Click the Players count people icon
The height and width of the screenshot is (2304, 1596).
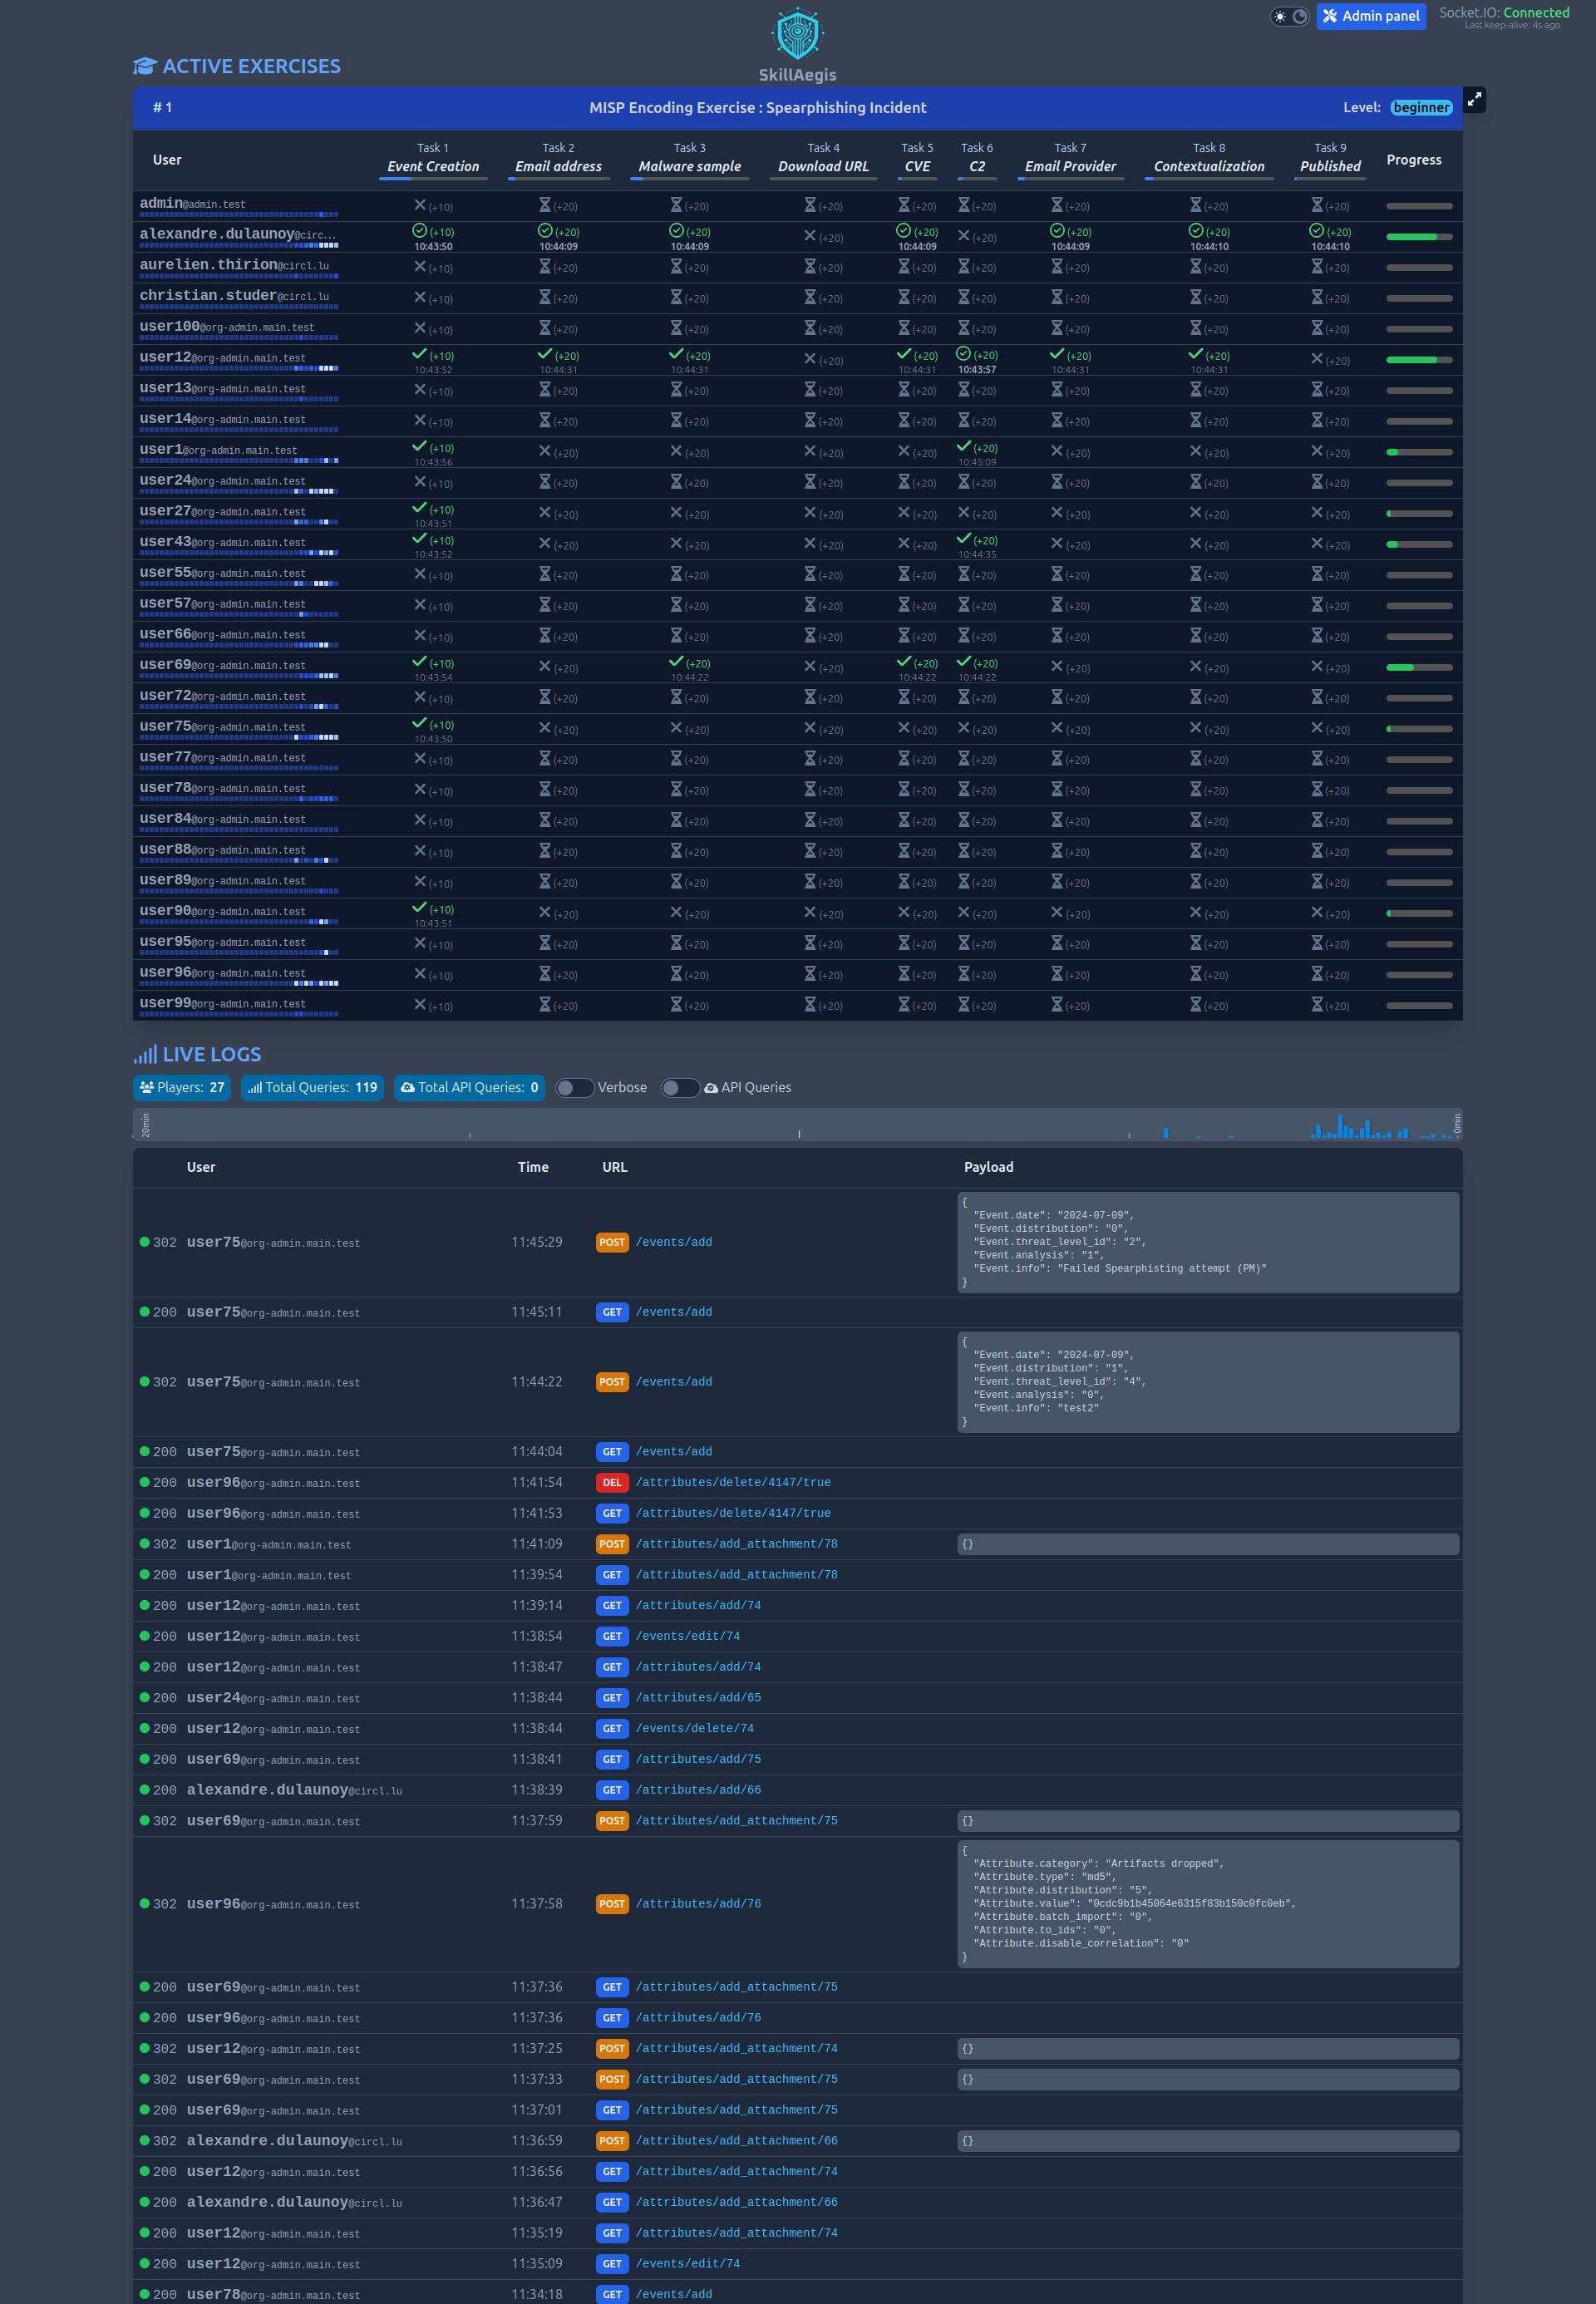[147, 1088]
